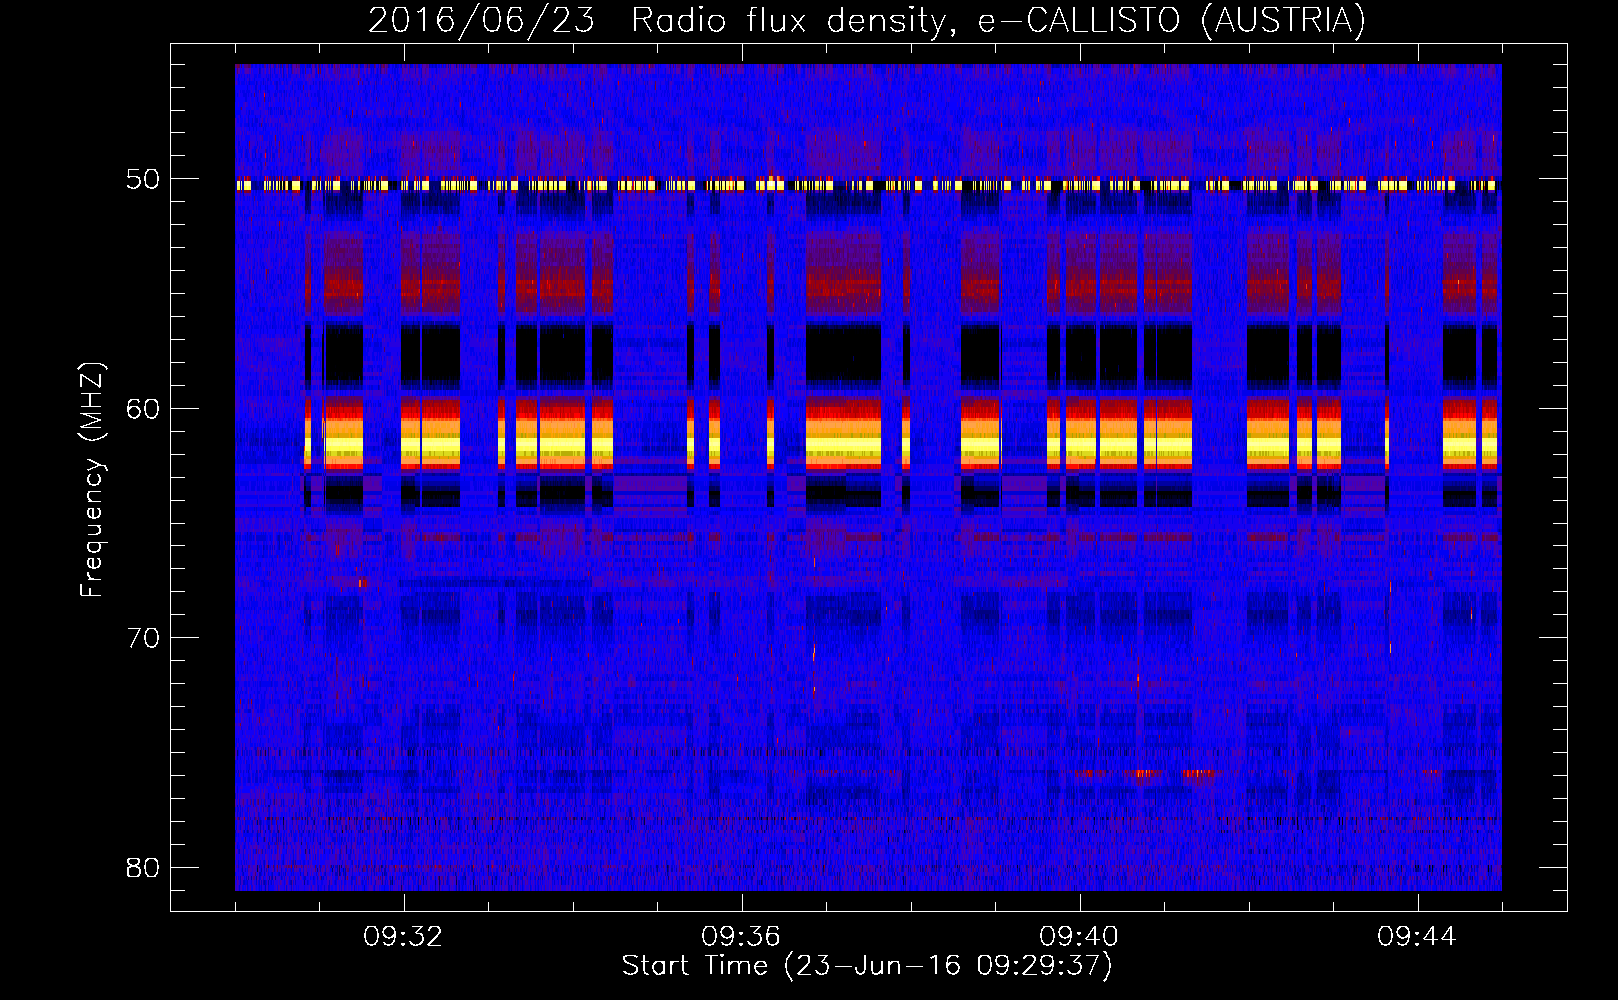Image resolution: width=1618 pixels, height=1000 pixels.
Task: Click the 09:36 time tick label
Action: click(741, 937)
